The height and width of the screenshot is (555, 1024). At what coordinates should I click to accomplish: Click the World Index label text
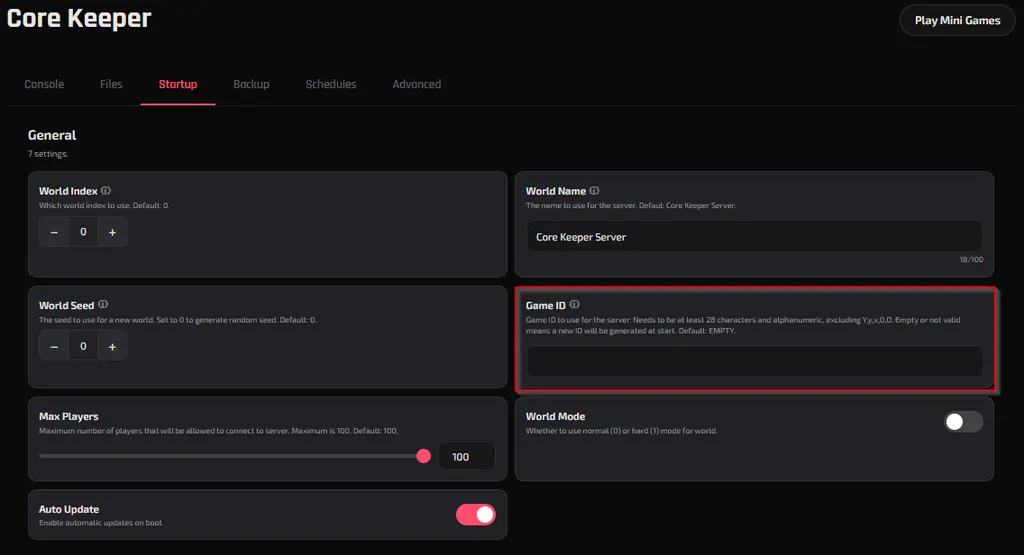pos(68,191)
